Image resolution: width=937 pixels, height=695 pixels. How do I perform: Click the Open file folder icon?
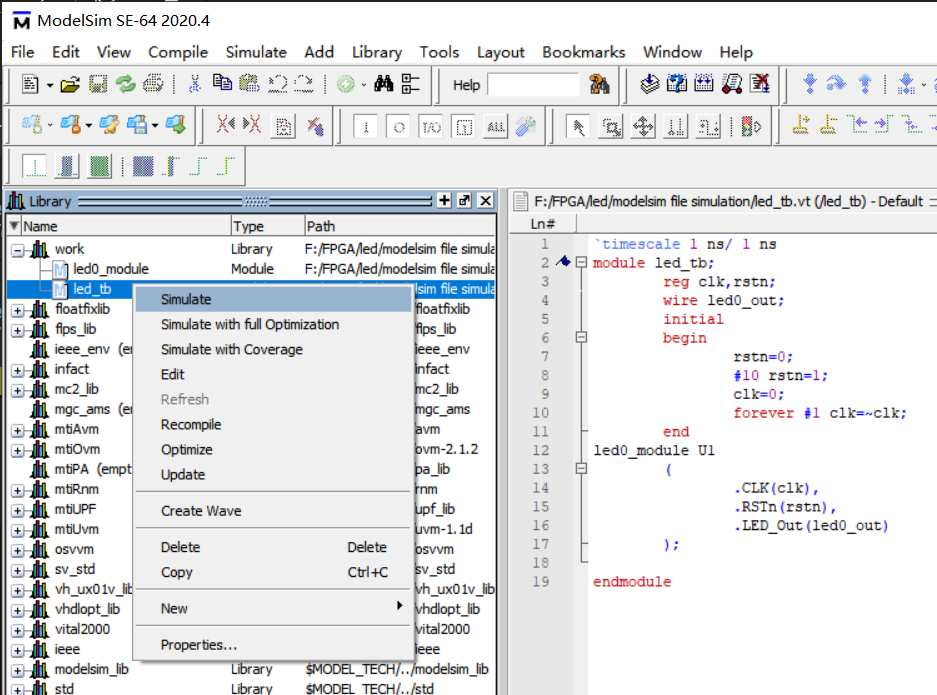click(69, 85)
